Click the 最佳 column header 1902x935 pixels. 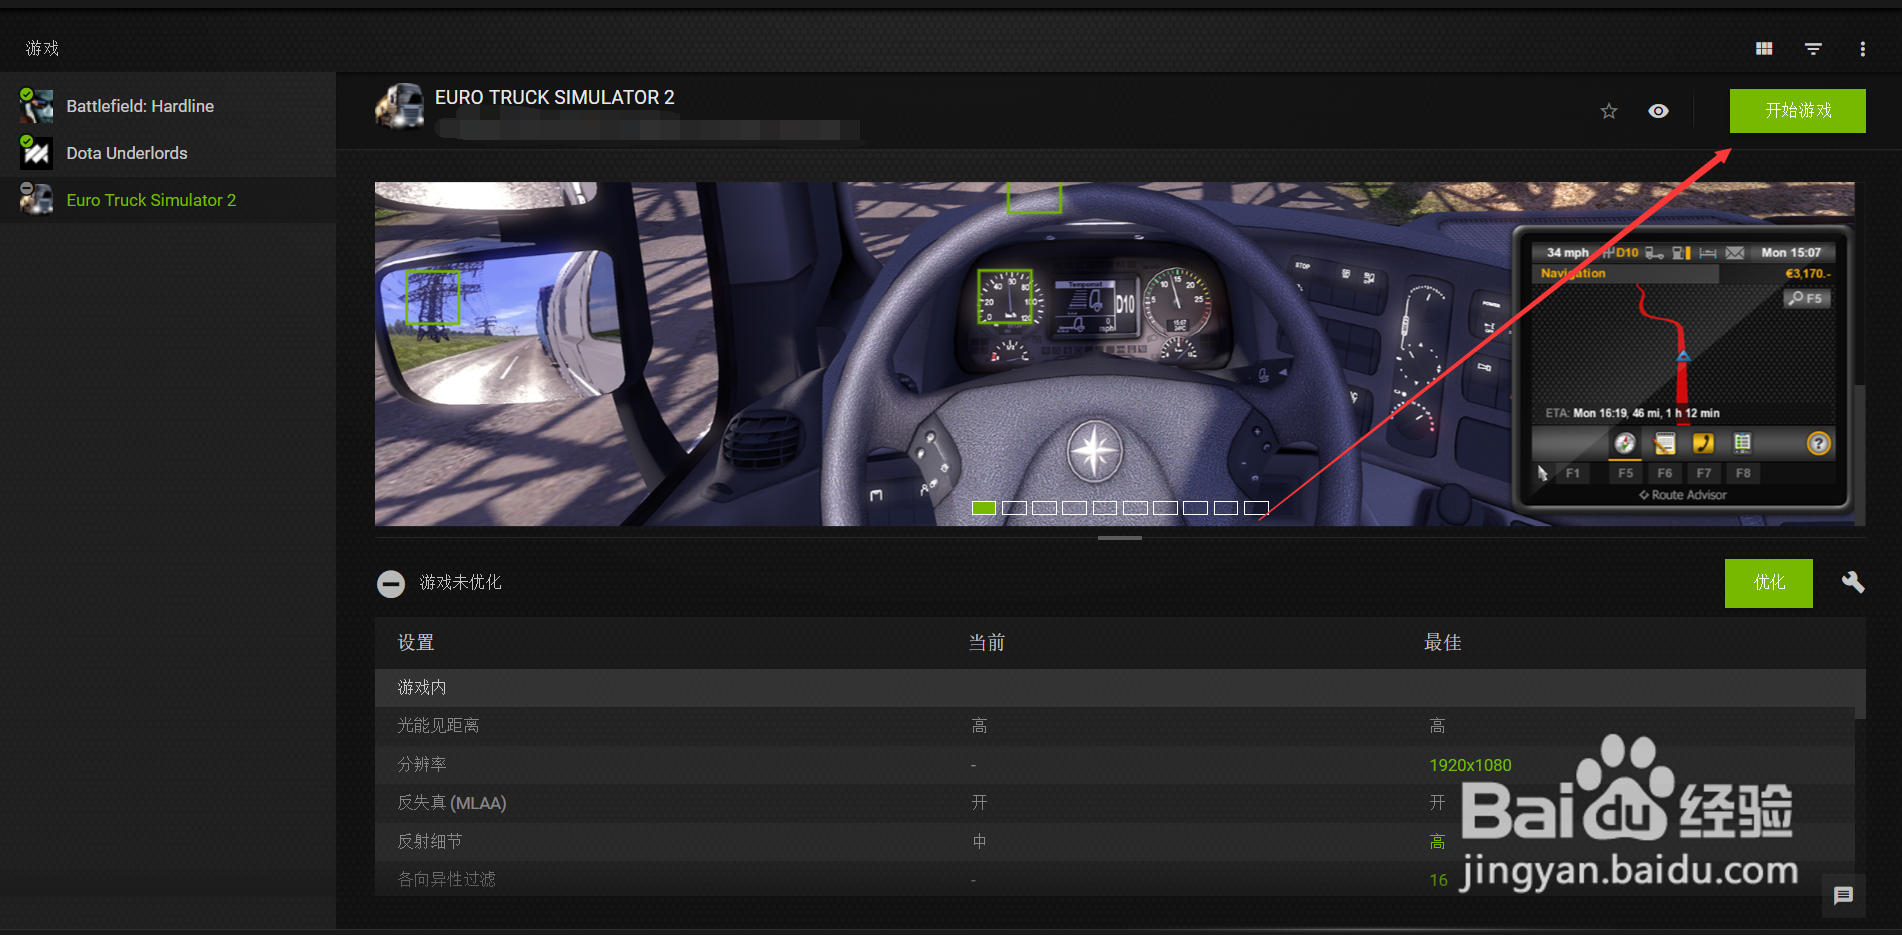1443,643
